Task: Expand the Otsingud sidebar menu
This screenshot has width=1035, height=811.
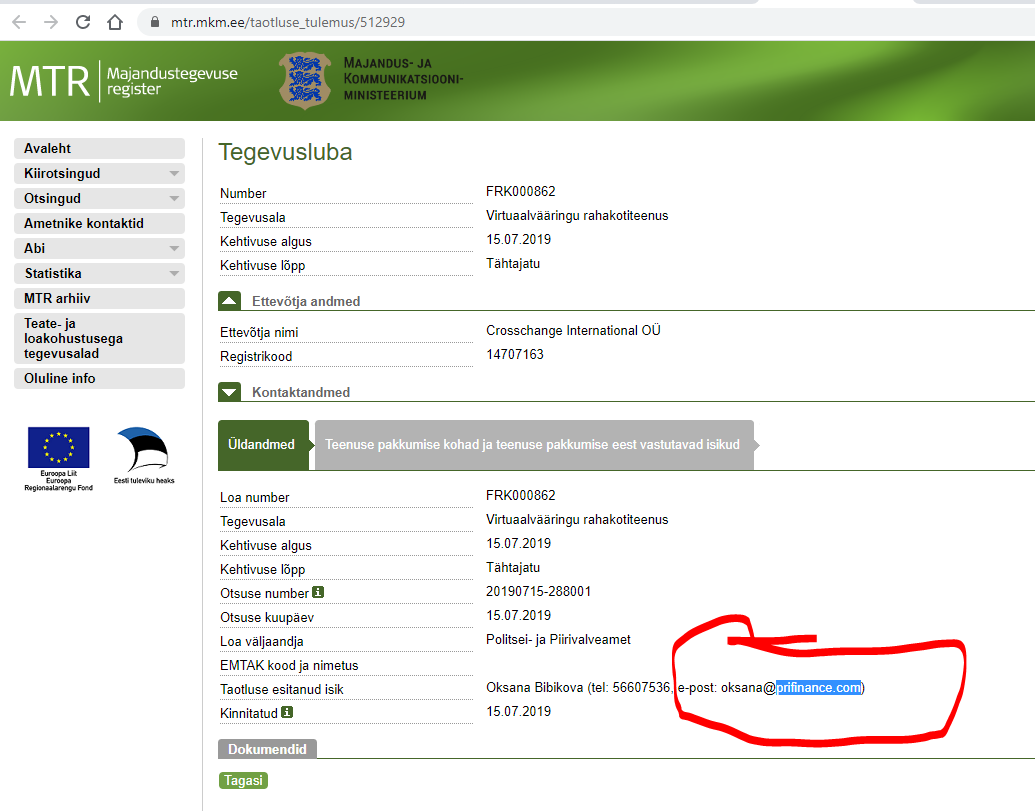Action: (174, 199)
